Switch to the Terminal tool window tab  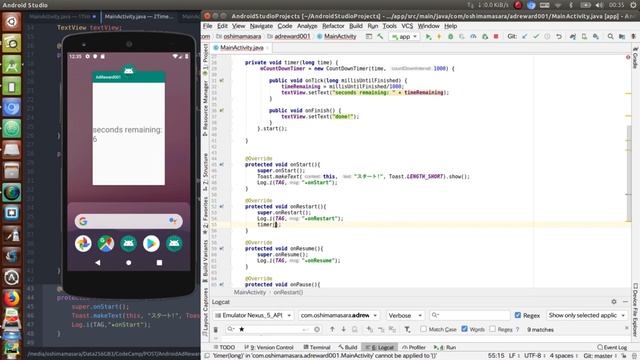pyautogui.click(x=317, y=347)
